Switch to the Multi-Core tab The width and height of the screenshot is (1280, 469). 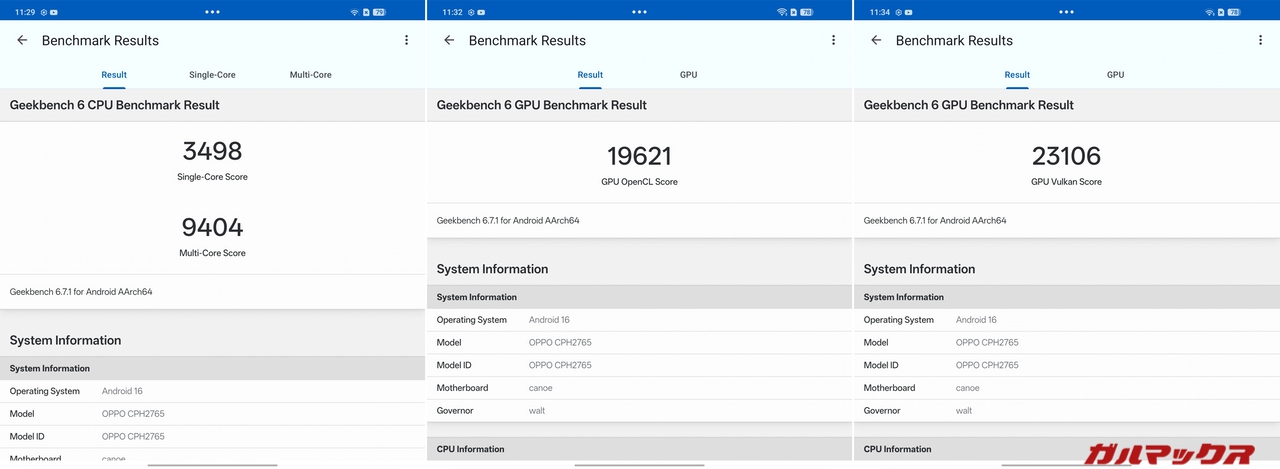pyautogui.click(x=310, y=75)
